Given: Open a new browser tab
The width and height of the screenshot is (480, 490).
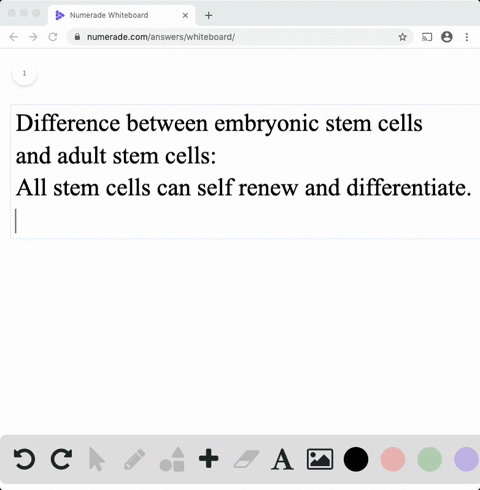Looking at the screenshot, I should pyautogui.click(x=209, y=15).
